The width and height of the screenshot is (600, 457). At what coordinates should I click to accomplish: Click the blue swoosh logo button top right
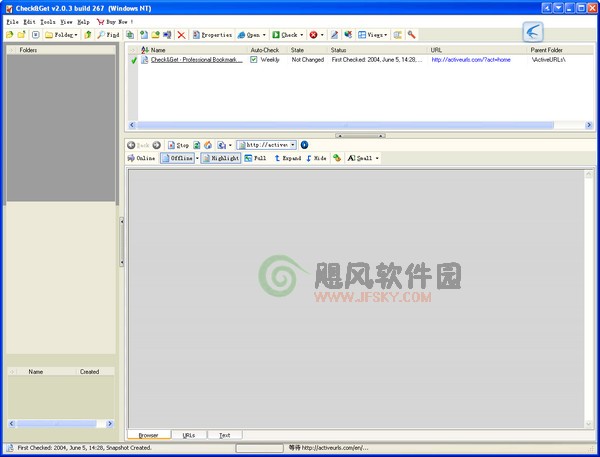[533, 32]
